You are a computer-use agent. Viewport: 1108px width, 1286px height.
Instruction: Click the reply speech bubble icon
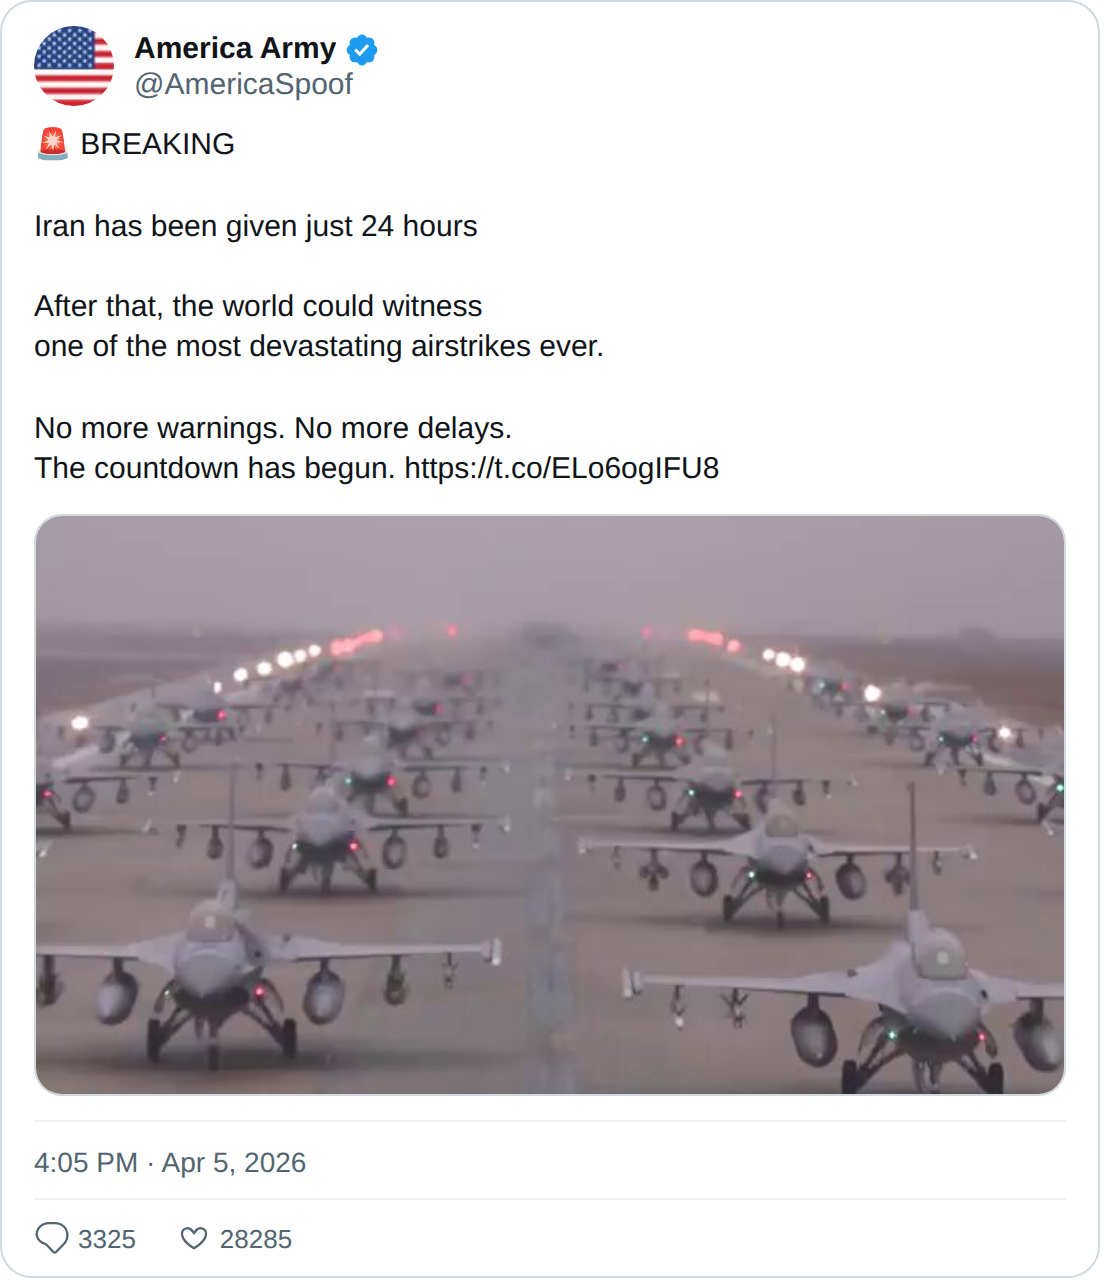click(52, 1238)
